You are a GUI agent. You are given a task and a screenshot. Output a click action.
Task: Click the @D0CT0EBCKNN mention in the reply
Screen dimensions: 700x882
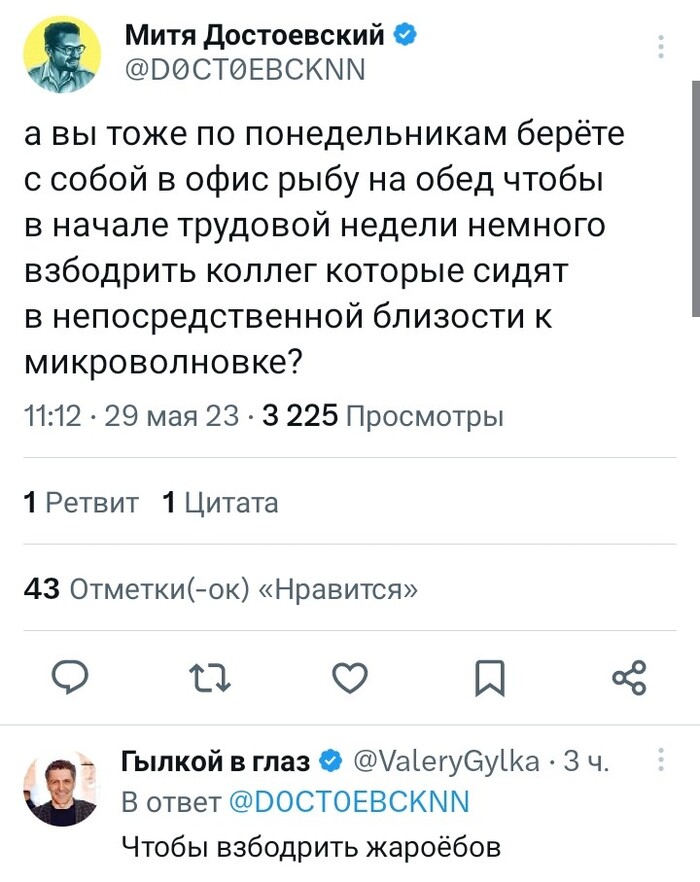[x=349, y=803]
